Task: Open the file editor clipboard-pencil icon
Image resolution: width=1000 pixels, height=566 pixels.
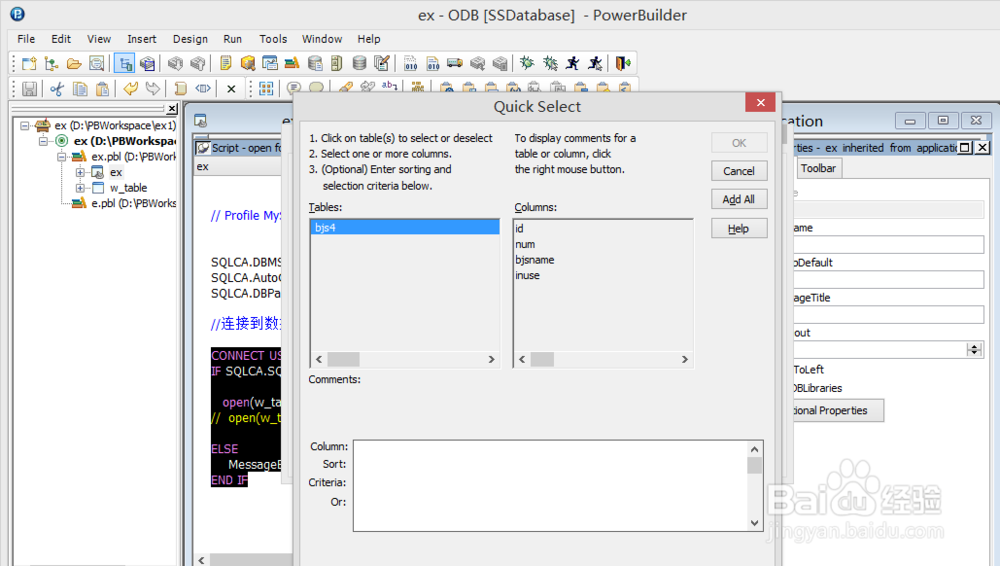Action: (381, 63)
